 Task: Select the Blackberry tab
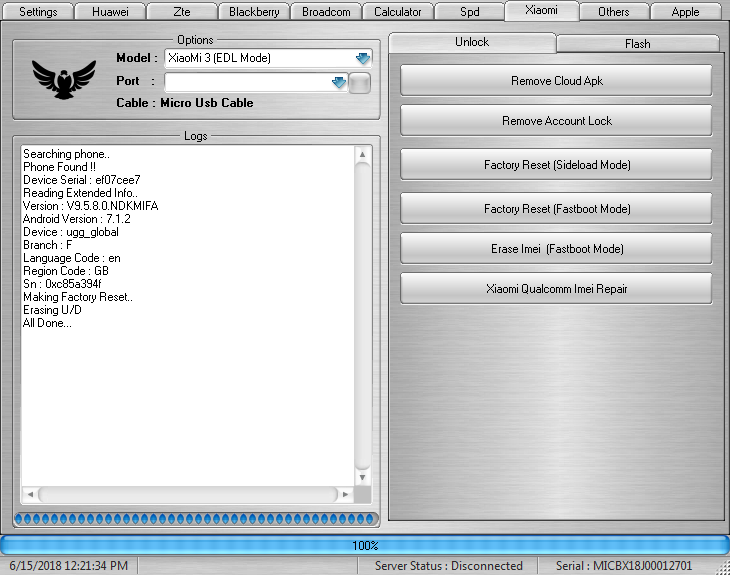coord(254,12)
